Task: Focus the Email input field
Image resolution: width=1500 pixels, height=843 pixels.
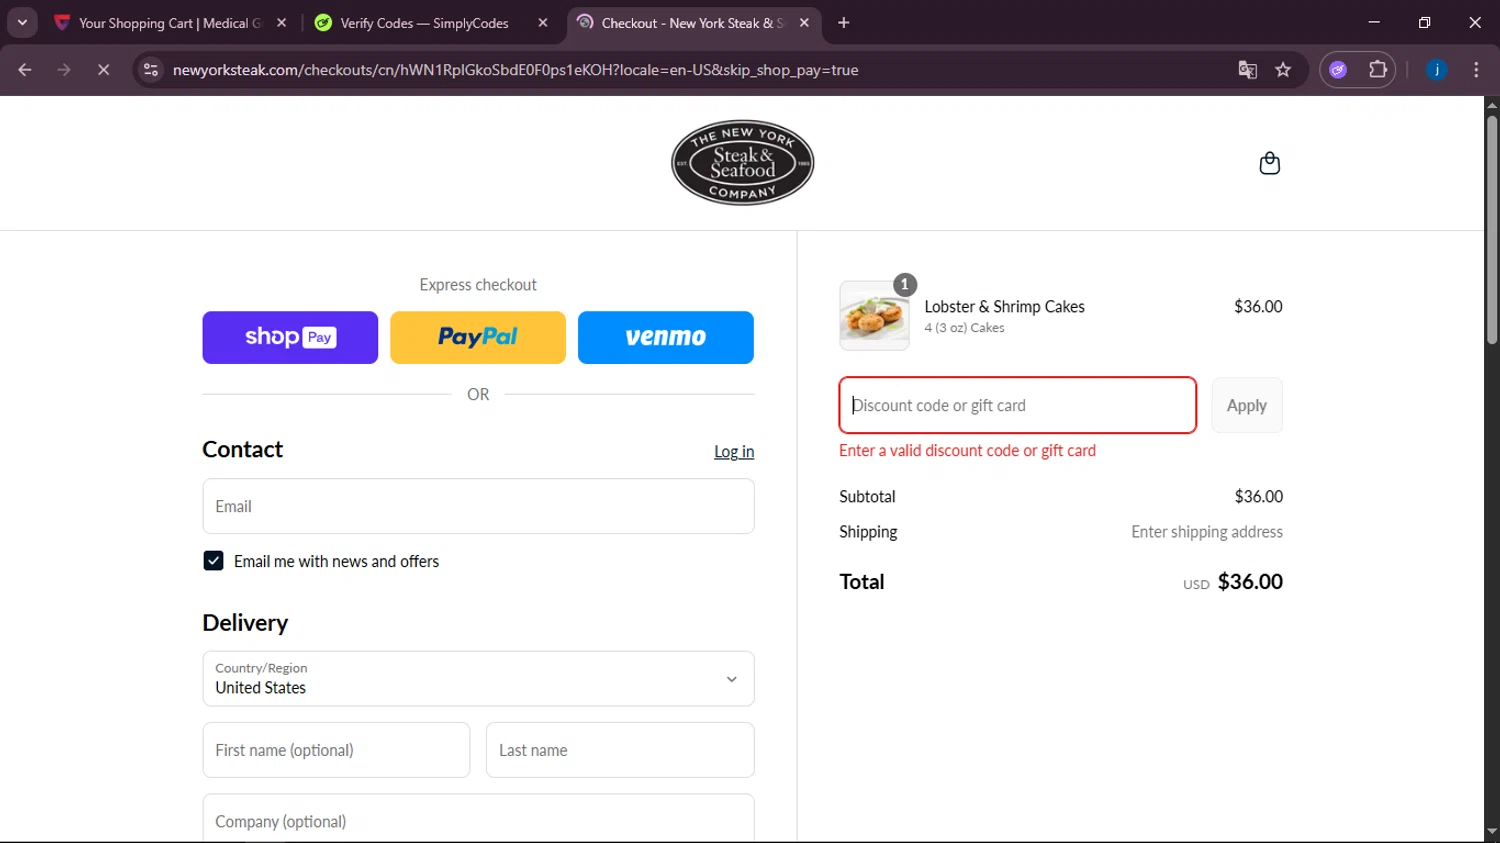Action: pyautogui.click(x=478, y=506)
